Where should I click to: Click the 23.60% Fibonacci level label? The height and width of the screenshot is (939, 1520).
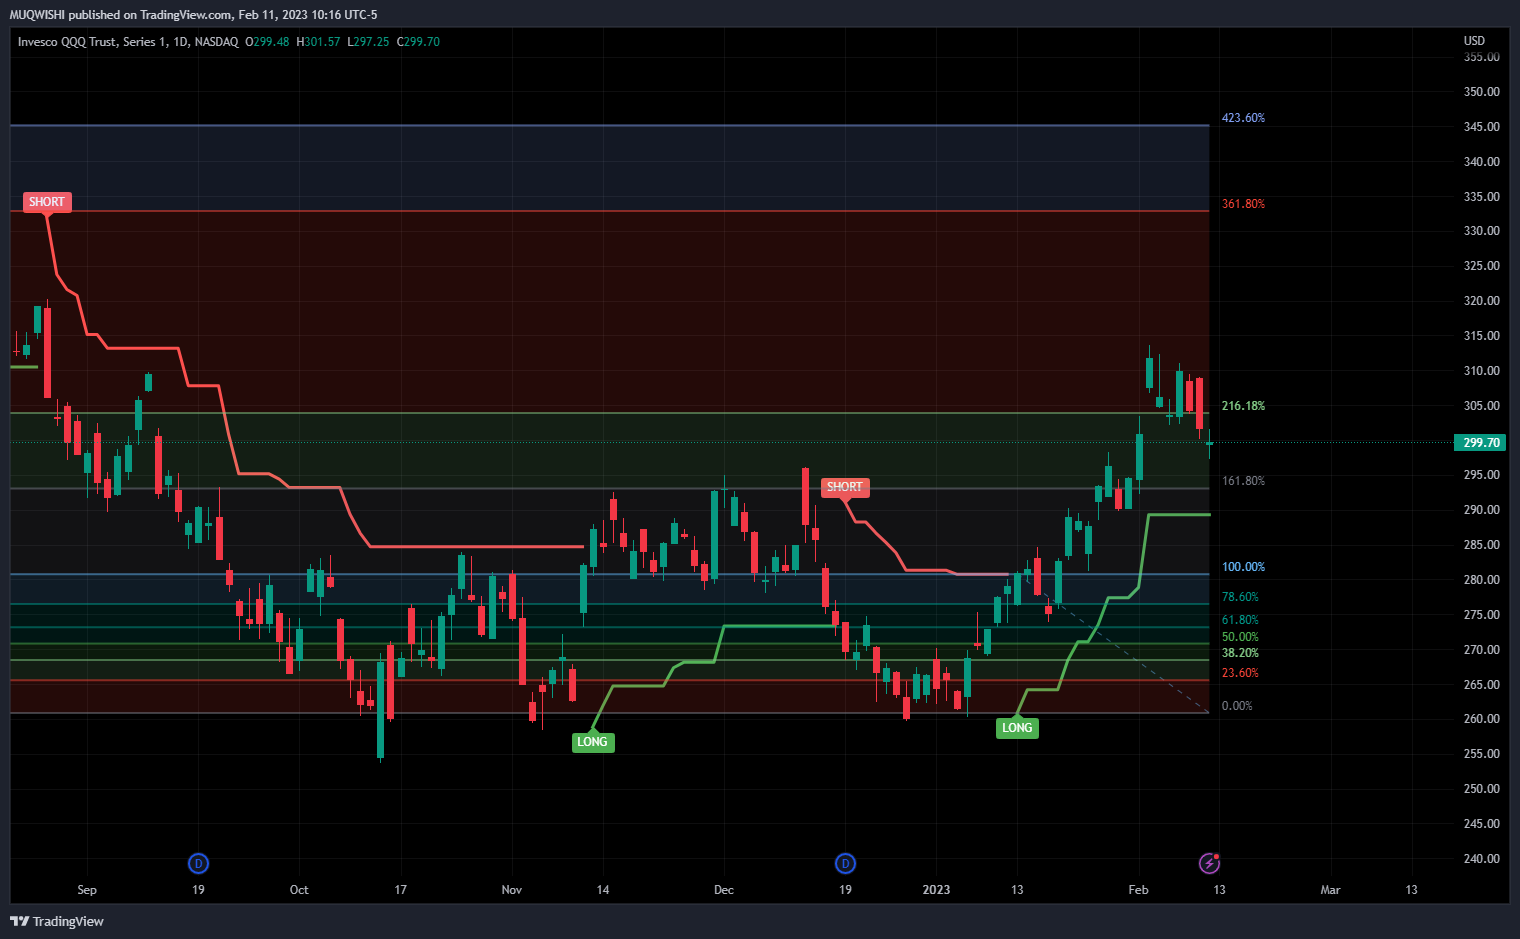pyautogui.click(x=1240, y=673)
